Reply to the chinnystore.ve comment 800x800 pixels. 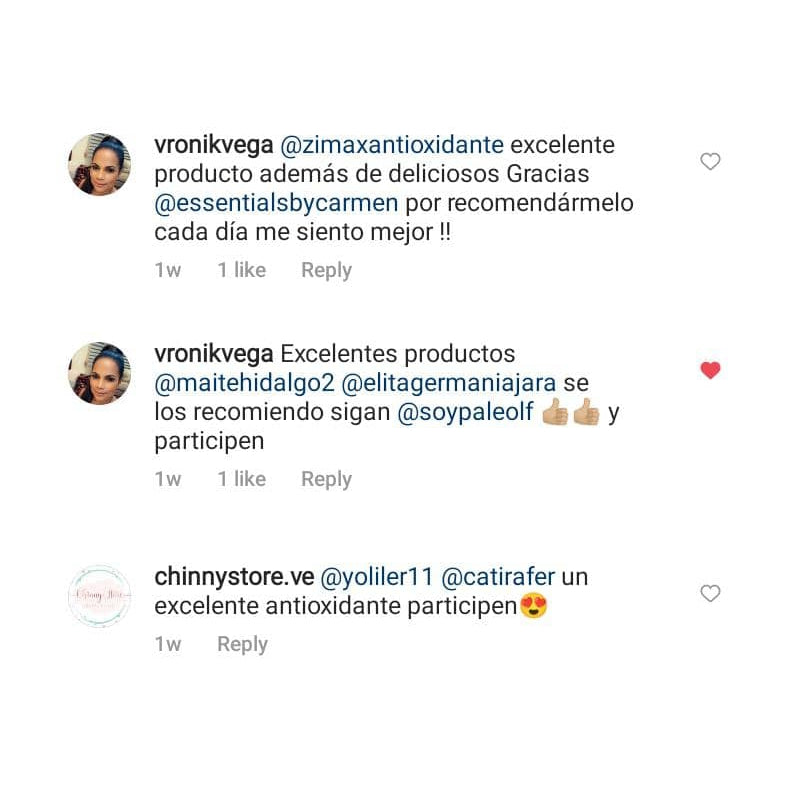tap(242, 644)
